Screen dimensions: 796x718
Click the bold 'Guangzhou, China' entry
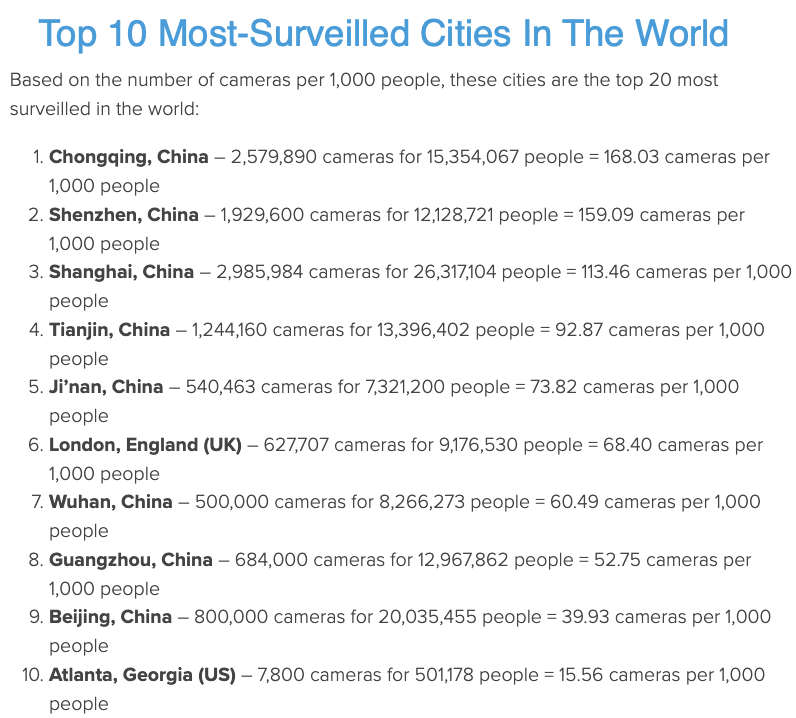point(130,560)
